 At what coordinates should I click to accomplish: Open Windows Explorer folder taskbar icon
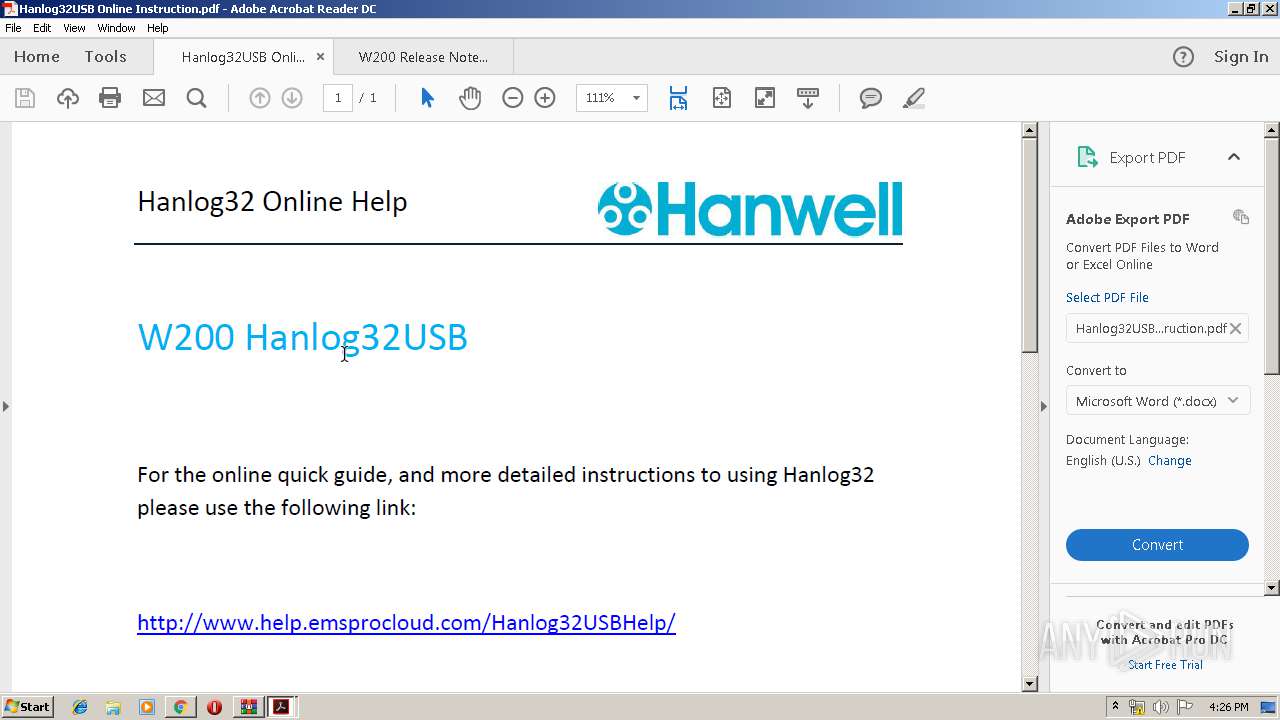click(x=113, y=707)
